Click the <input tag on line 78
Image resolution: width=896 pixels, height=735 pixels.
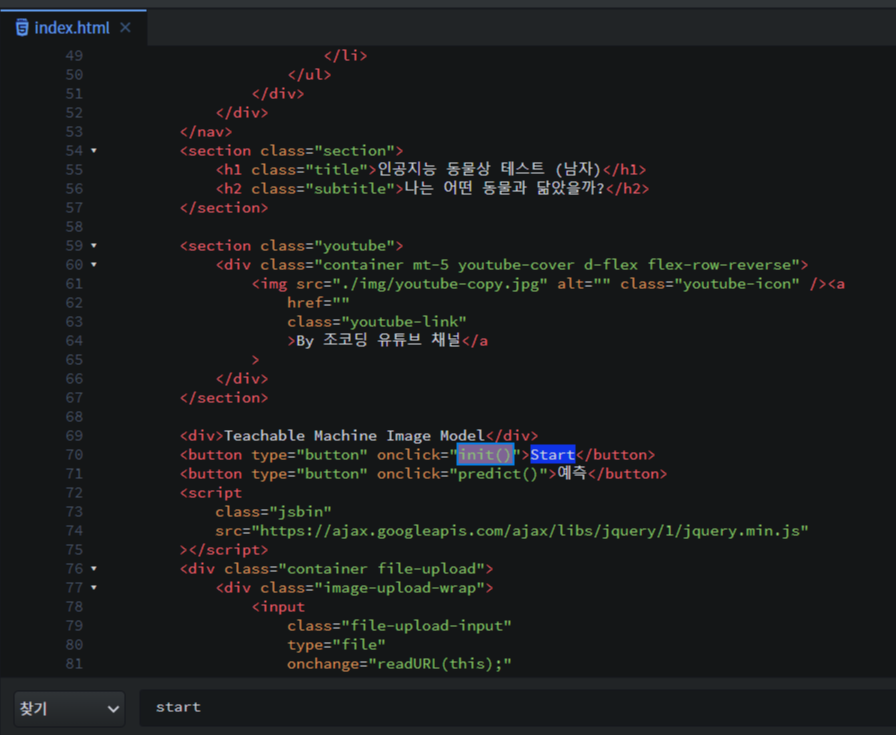click(278, 607)
